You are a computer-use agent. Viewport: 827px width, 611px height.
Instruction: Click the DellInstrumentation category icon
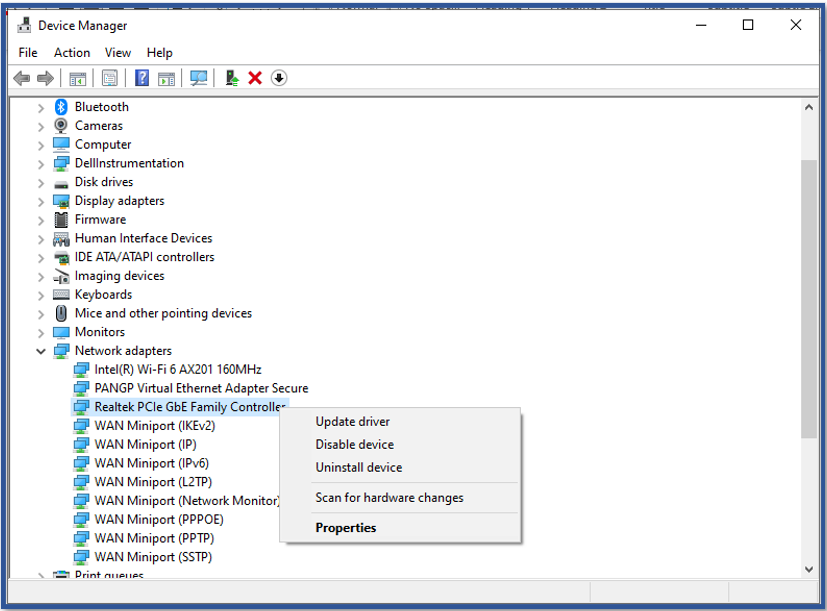[61, 164]
